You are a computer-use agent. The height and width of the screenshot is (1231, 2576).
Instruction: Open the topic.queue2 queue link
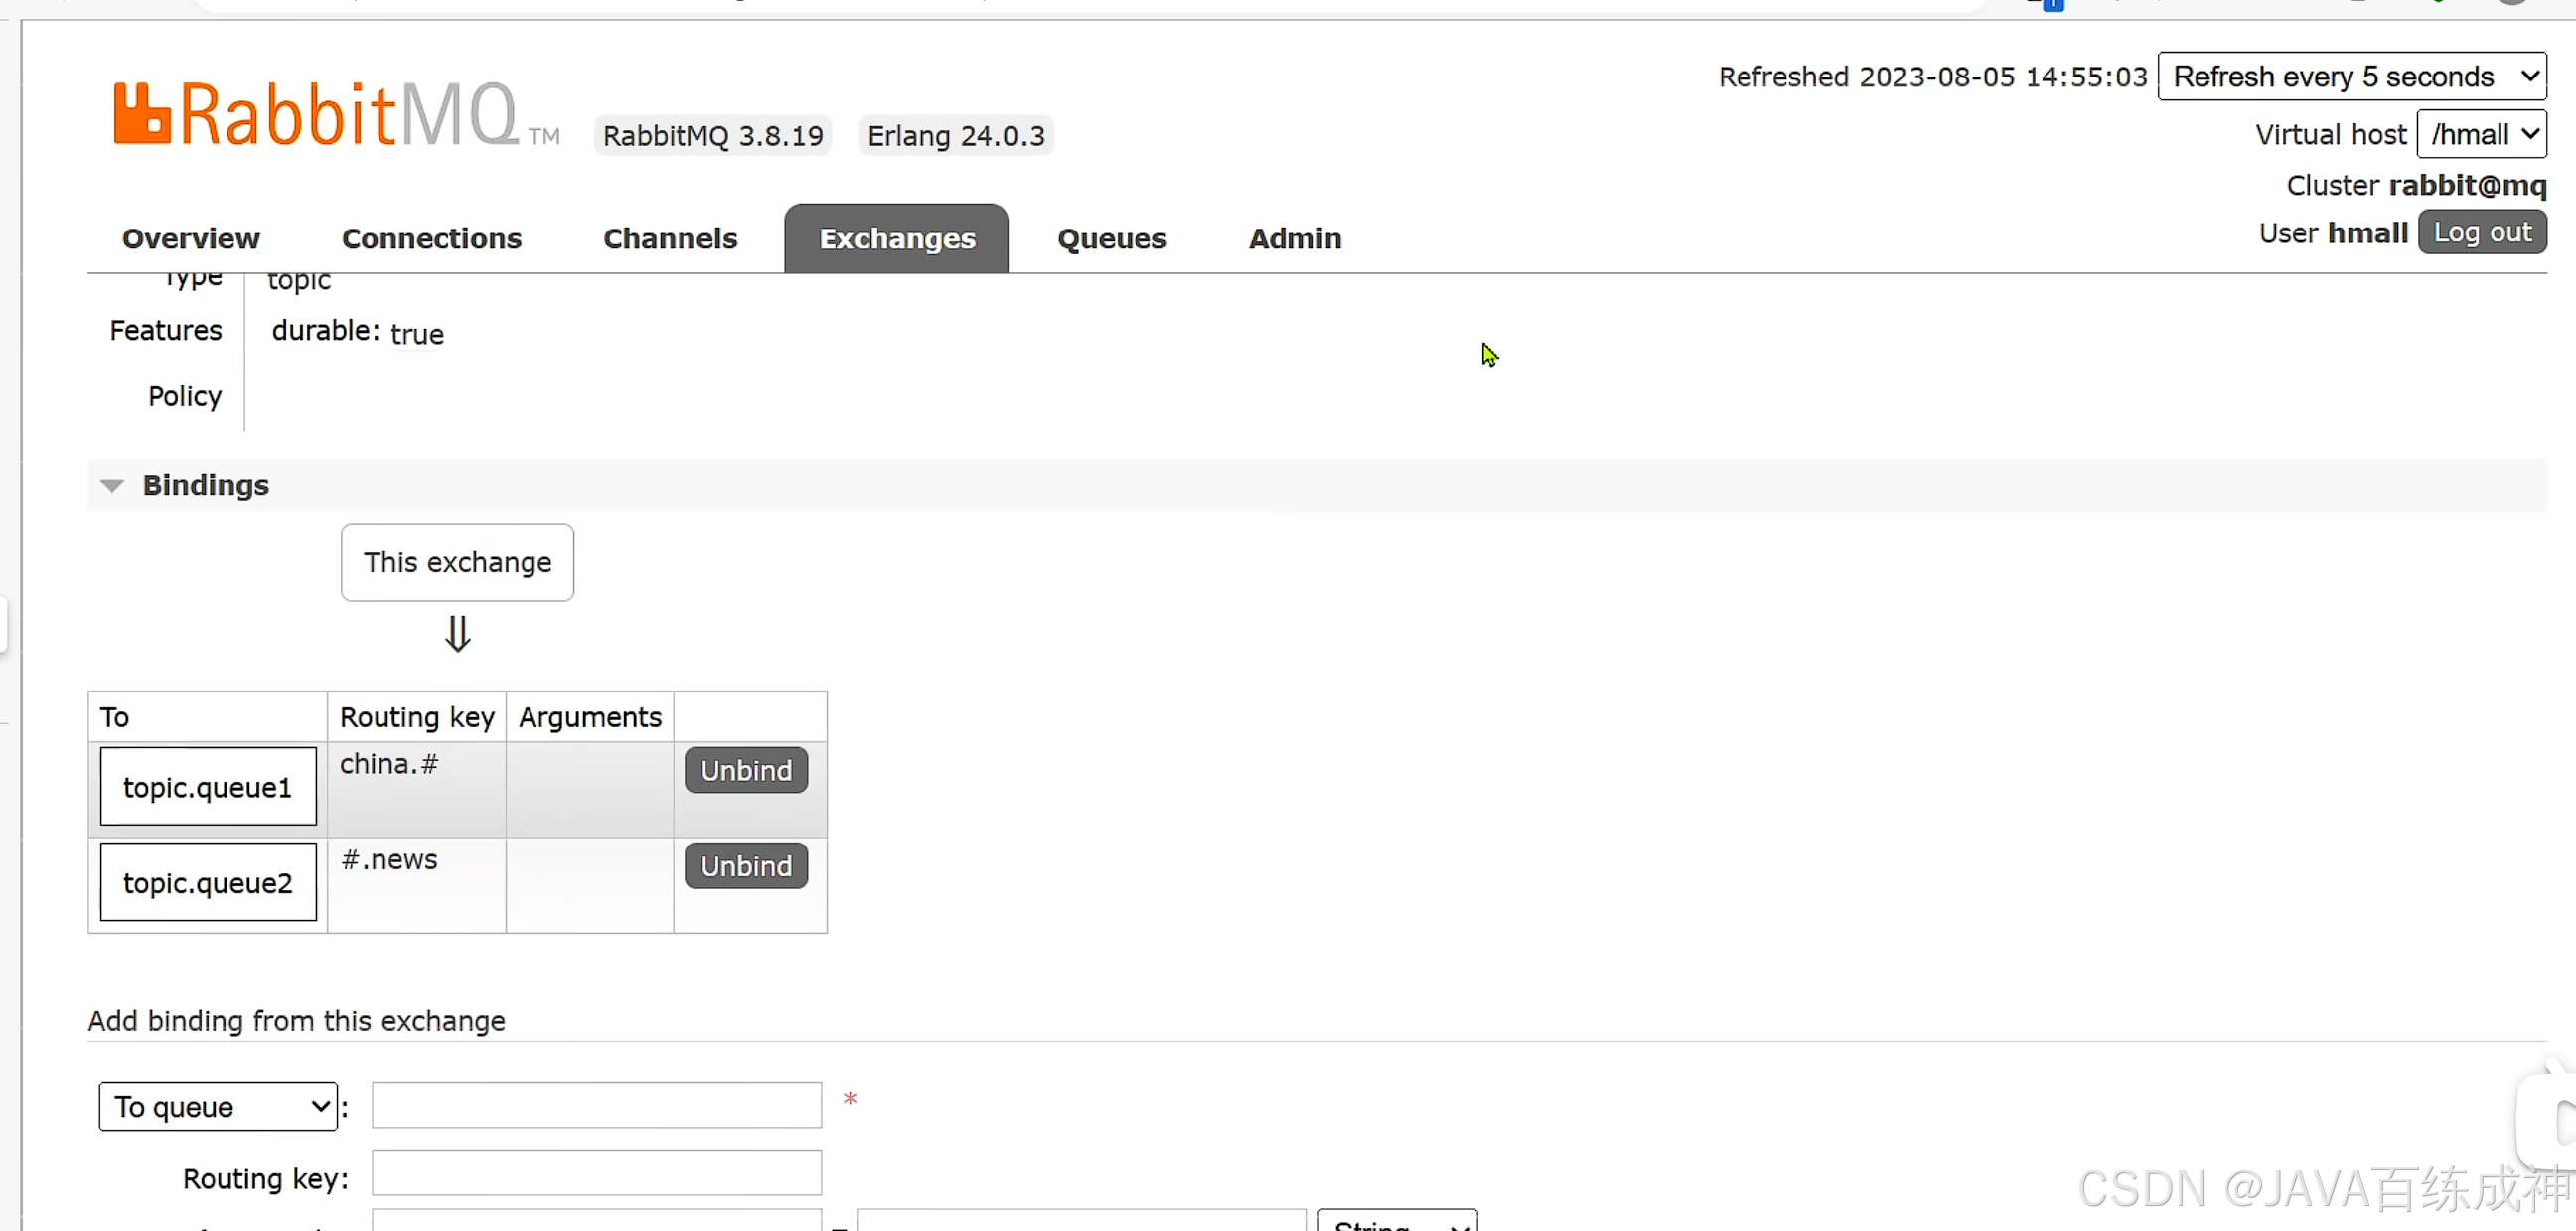(208, 883)
